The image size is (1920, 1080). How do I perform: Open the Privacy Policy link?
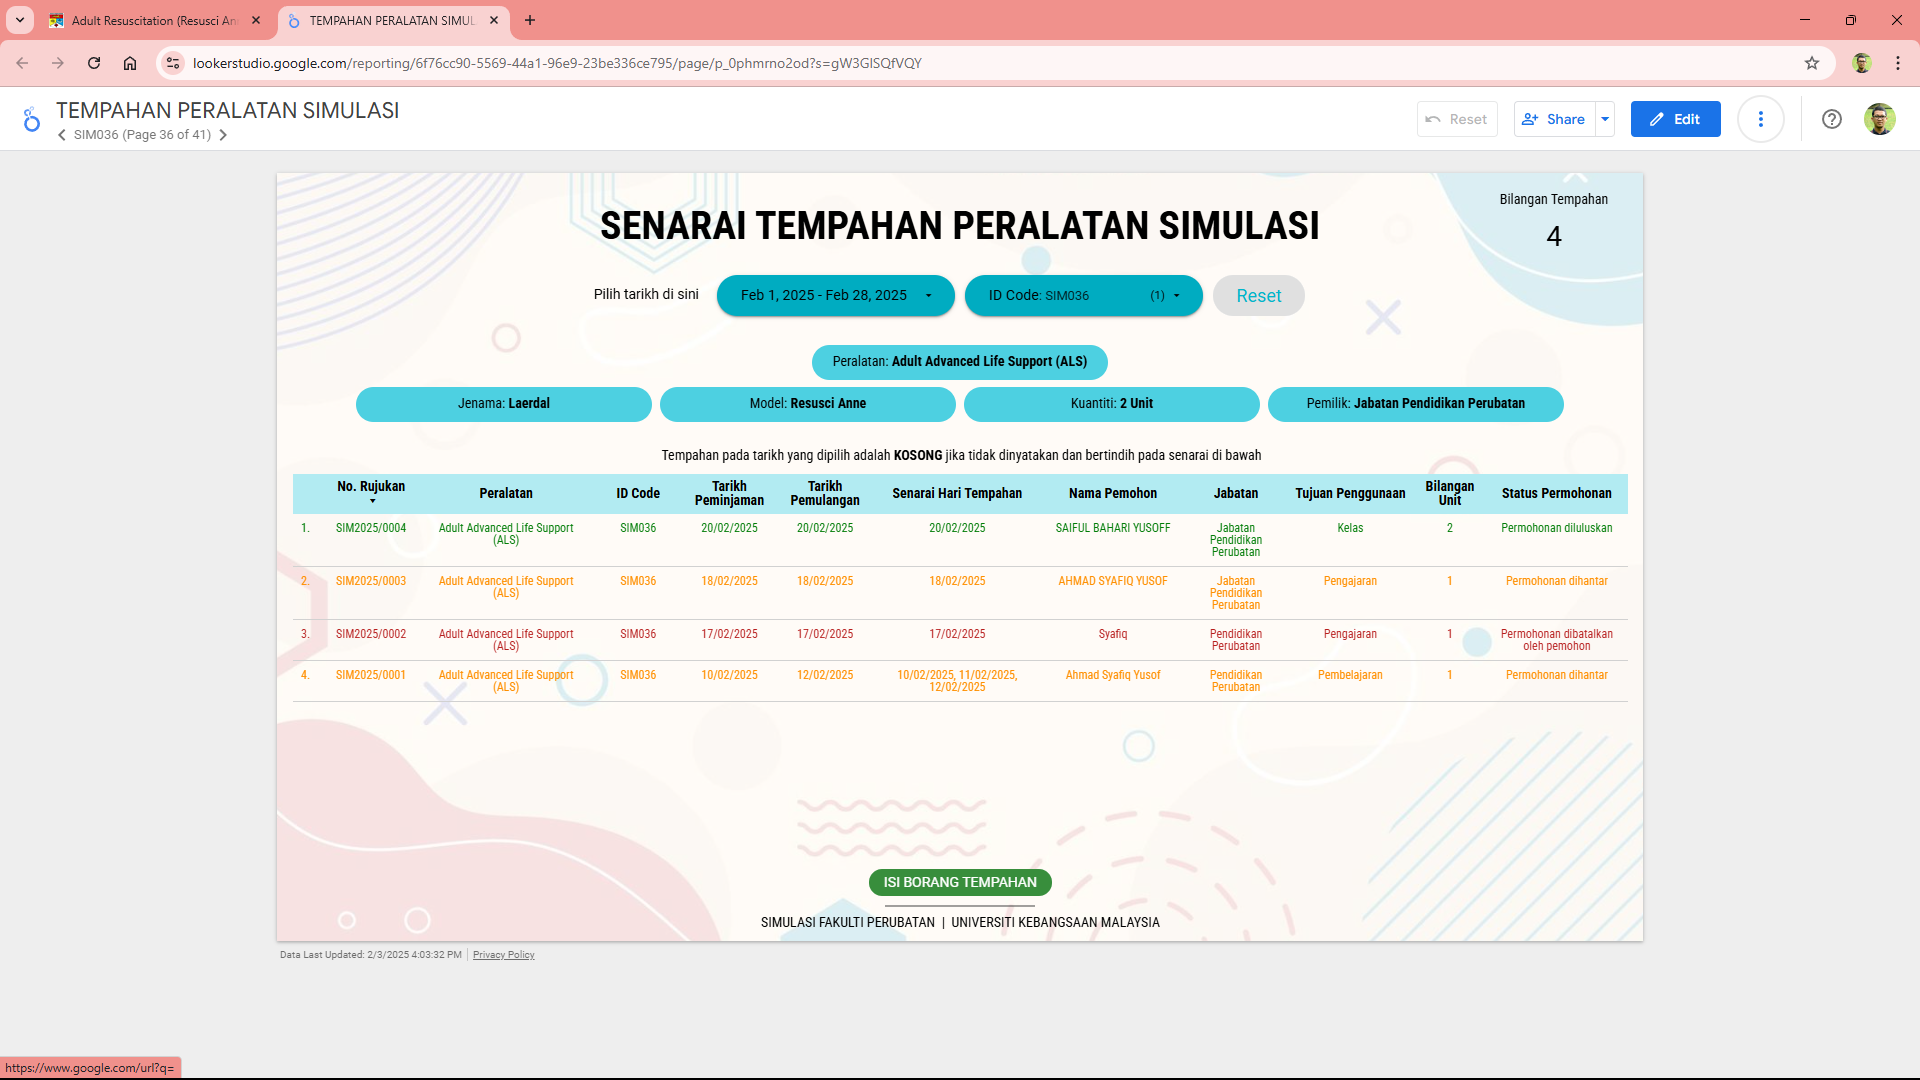click(503, 955)
